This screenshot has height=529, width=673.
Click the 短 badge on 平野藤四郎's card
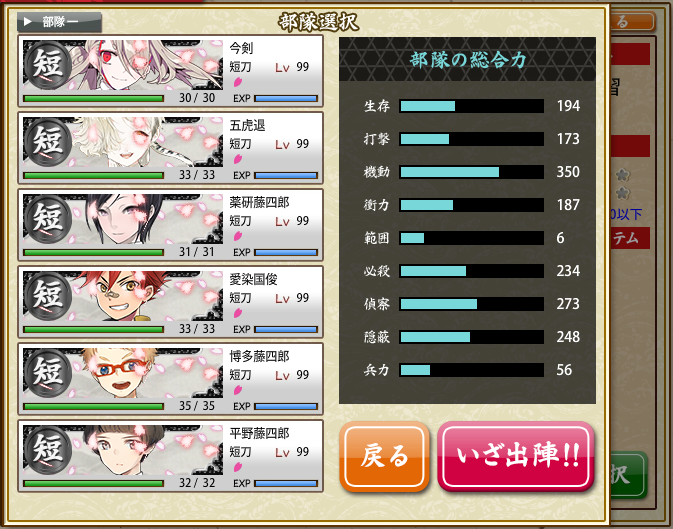point(47,450)
